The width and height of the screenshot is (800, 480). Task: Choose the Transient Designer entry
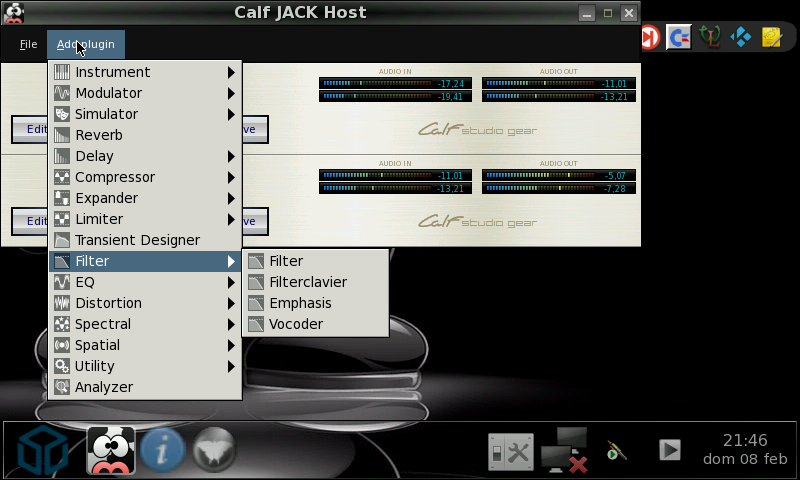pyautogui.click(x=145, y=240)
